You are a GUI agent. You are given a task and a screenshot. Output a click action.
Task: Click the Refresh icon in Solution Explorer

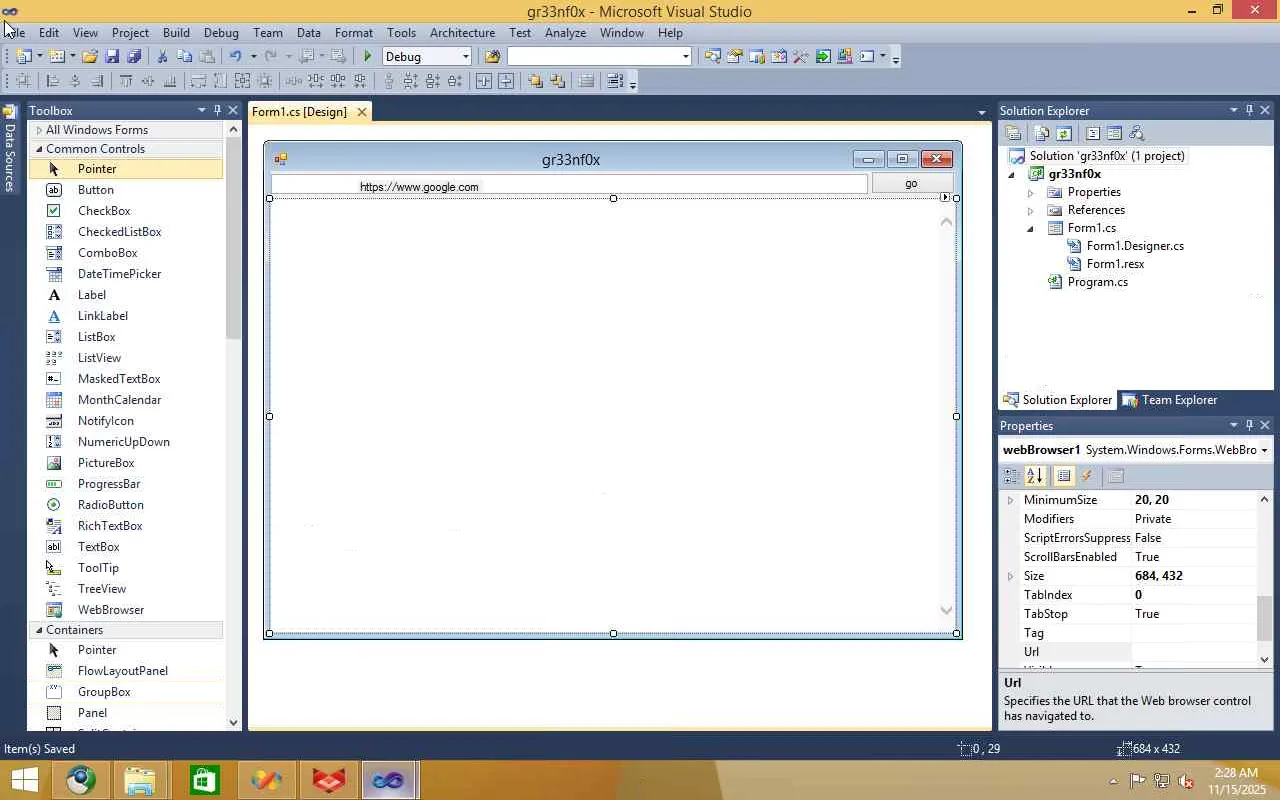pyautogui.click(x=1064, y=133)
